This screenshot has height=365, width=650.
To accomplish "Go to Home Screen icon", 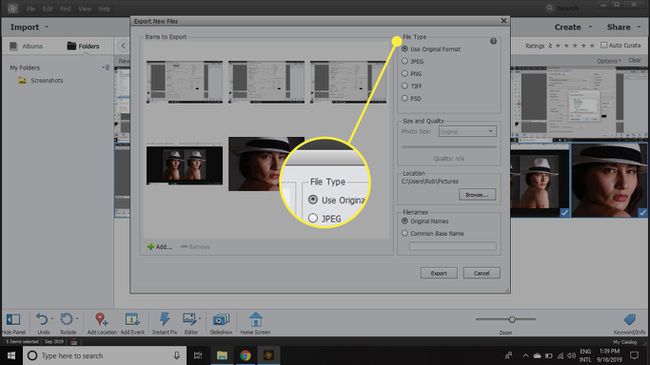I will (256, 319).
